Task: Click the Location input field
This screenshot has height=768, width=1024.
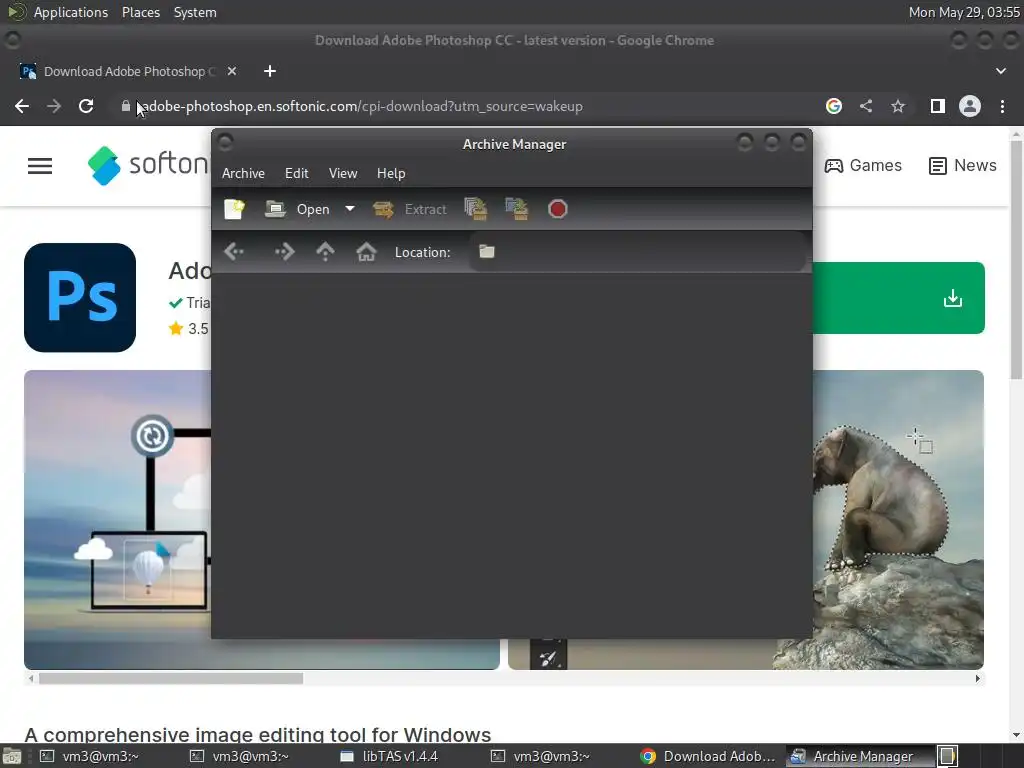Action: click(637, 251)
